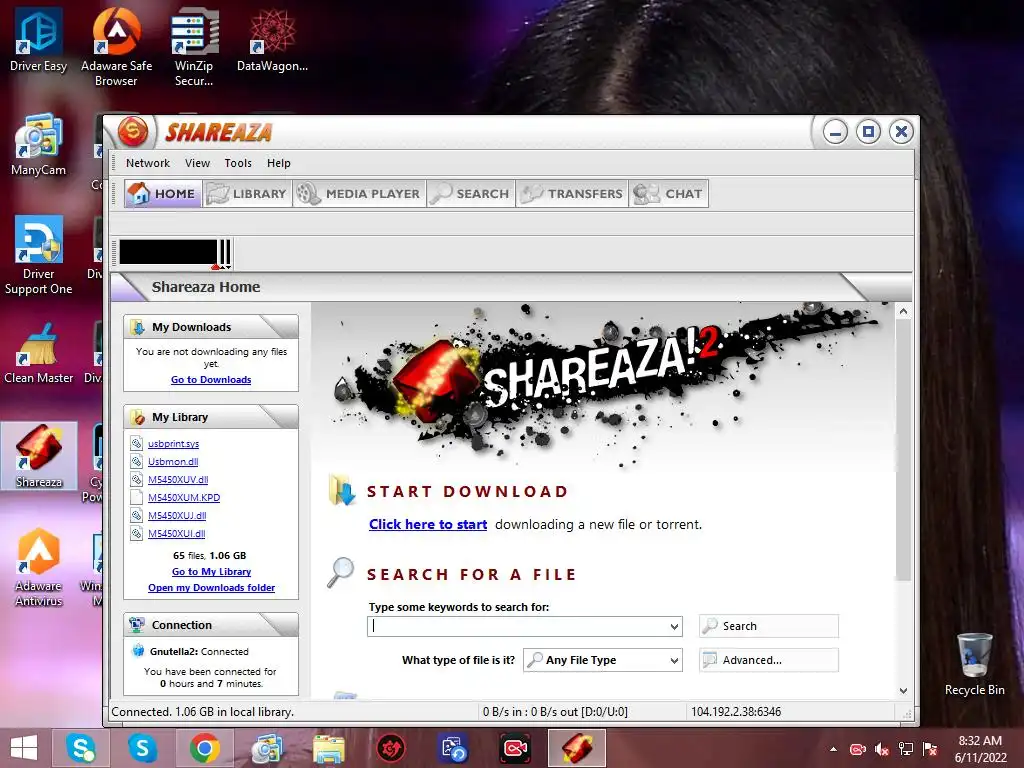Open File Explorer from taskbar
Image resolution: width=1024 pixels, height=768 pixels.
pyautogui.click(x=328, y=748)
